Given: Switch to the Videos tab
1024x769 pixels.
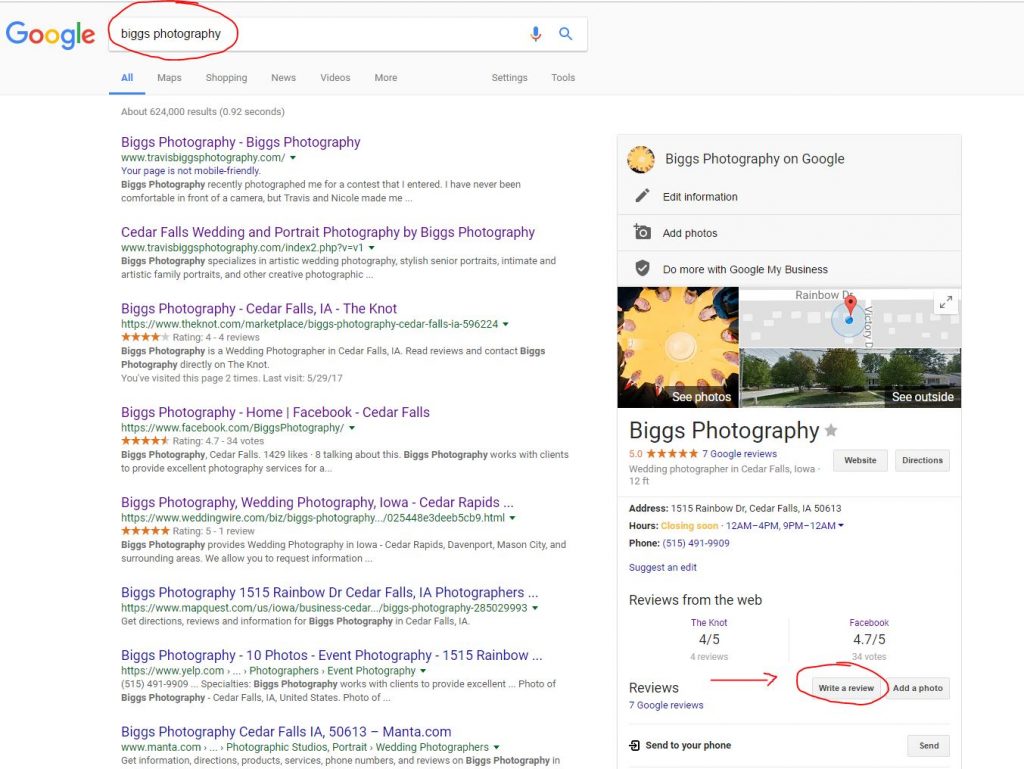Looking at the screenshot, I should (x=335, y=78).
